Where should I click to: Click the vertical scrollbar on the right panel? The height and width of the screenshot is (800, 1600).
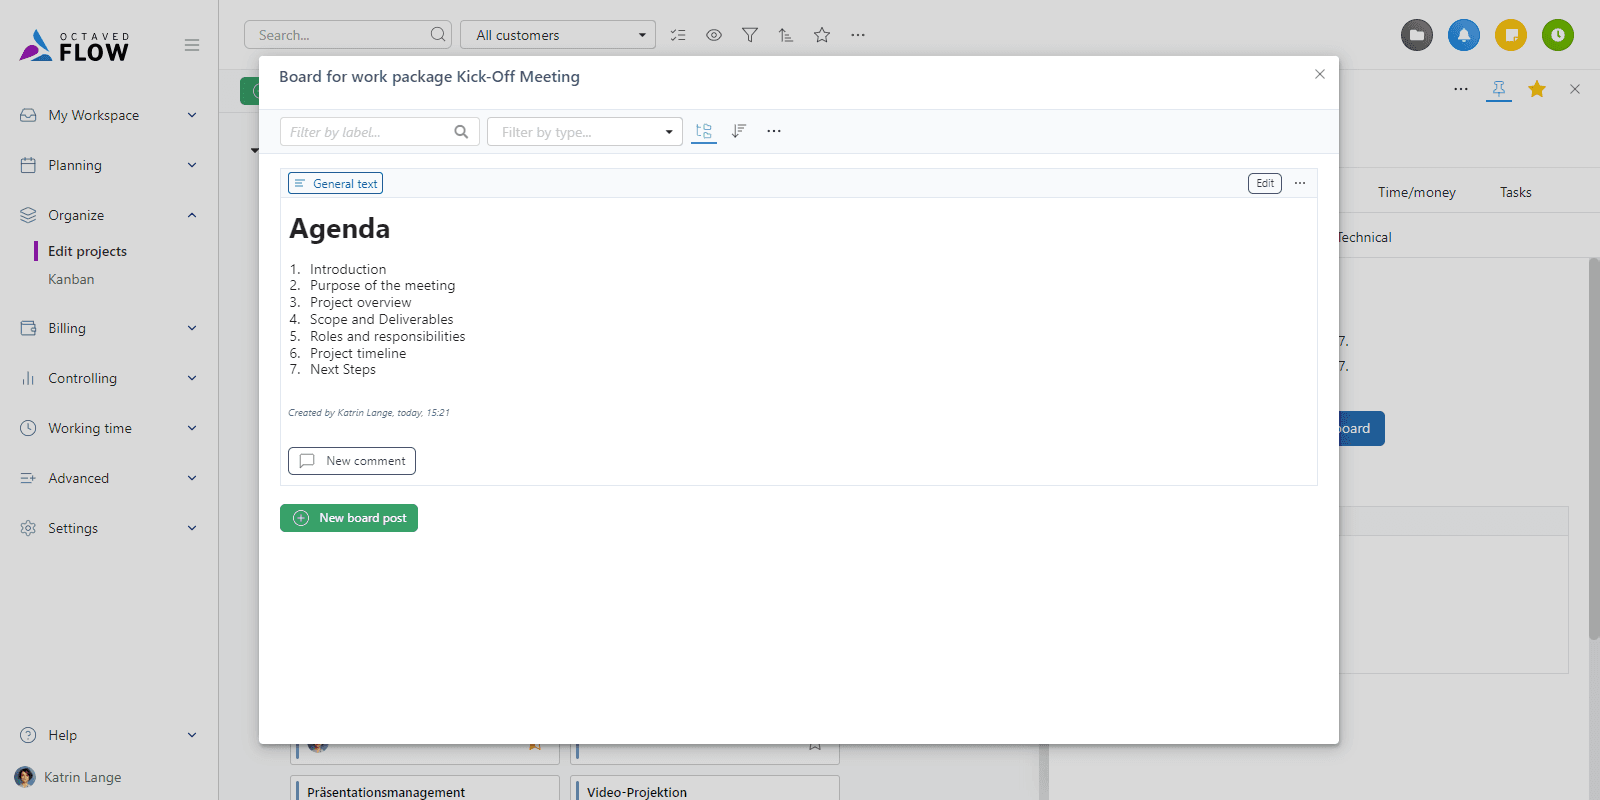1593,450
